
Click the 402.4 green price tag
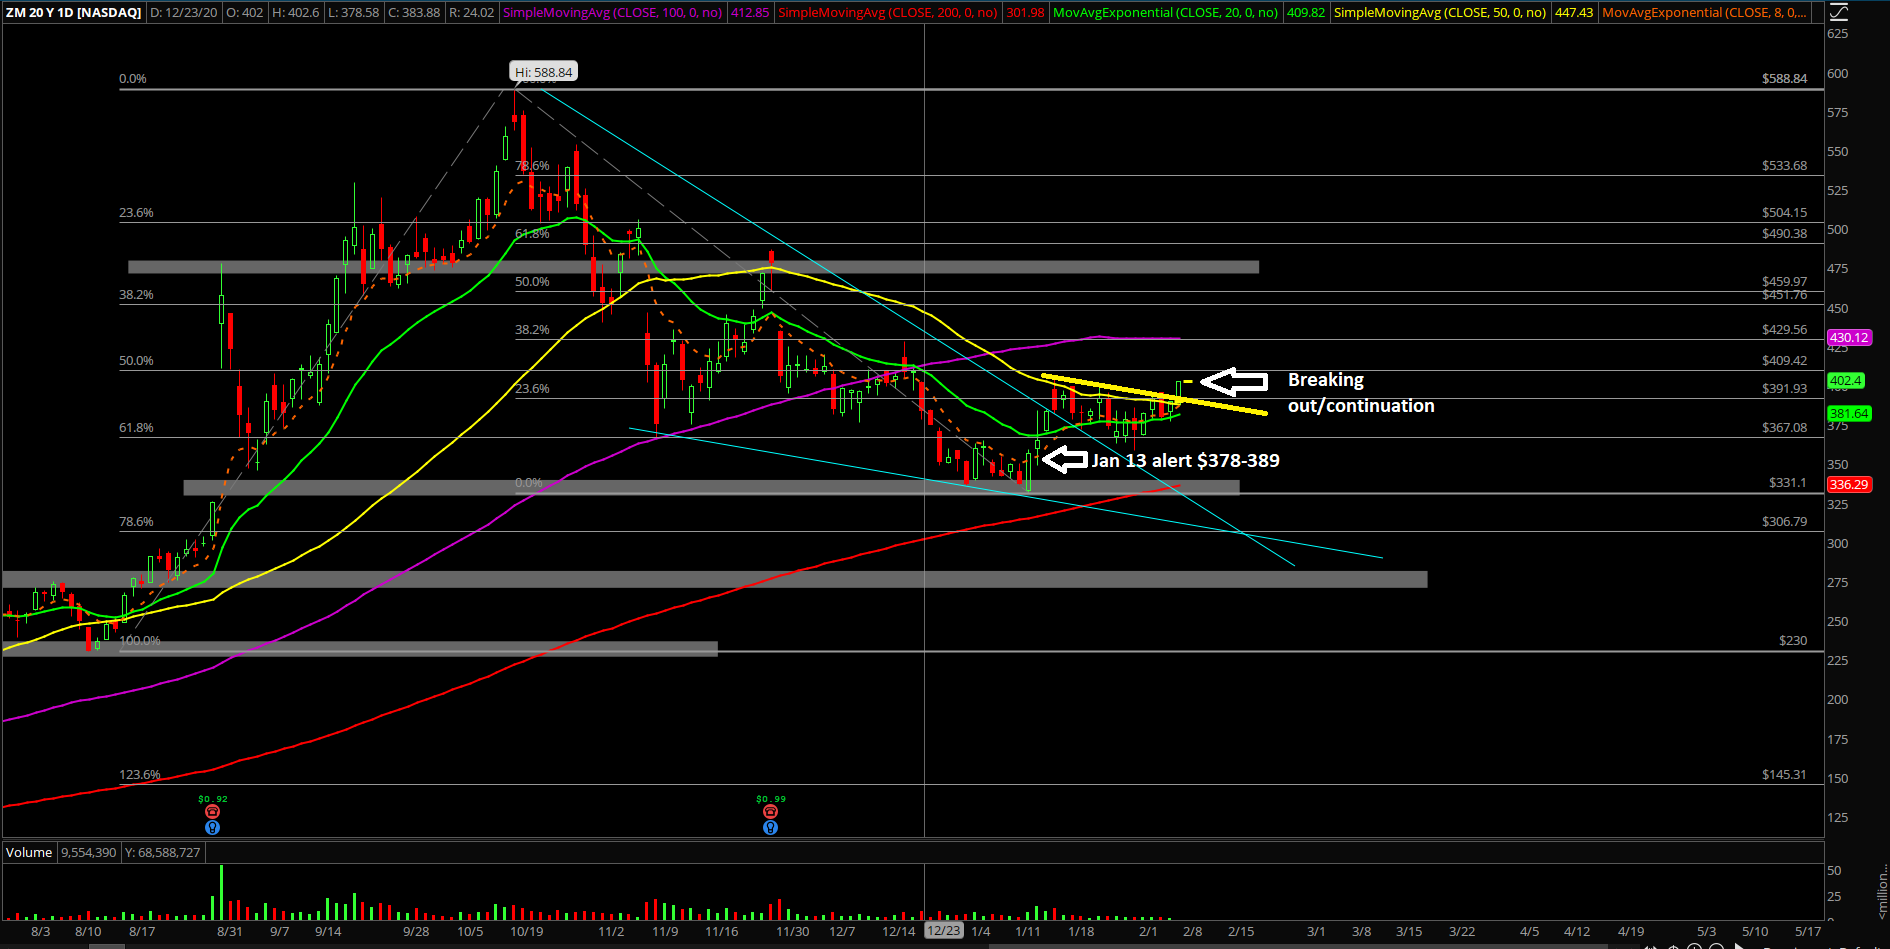1845,381
